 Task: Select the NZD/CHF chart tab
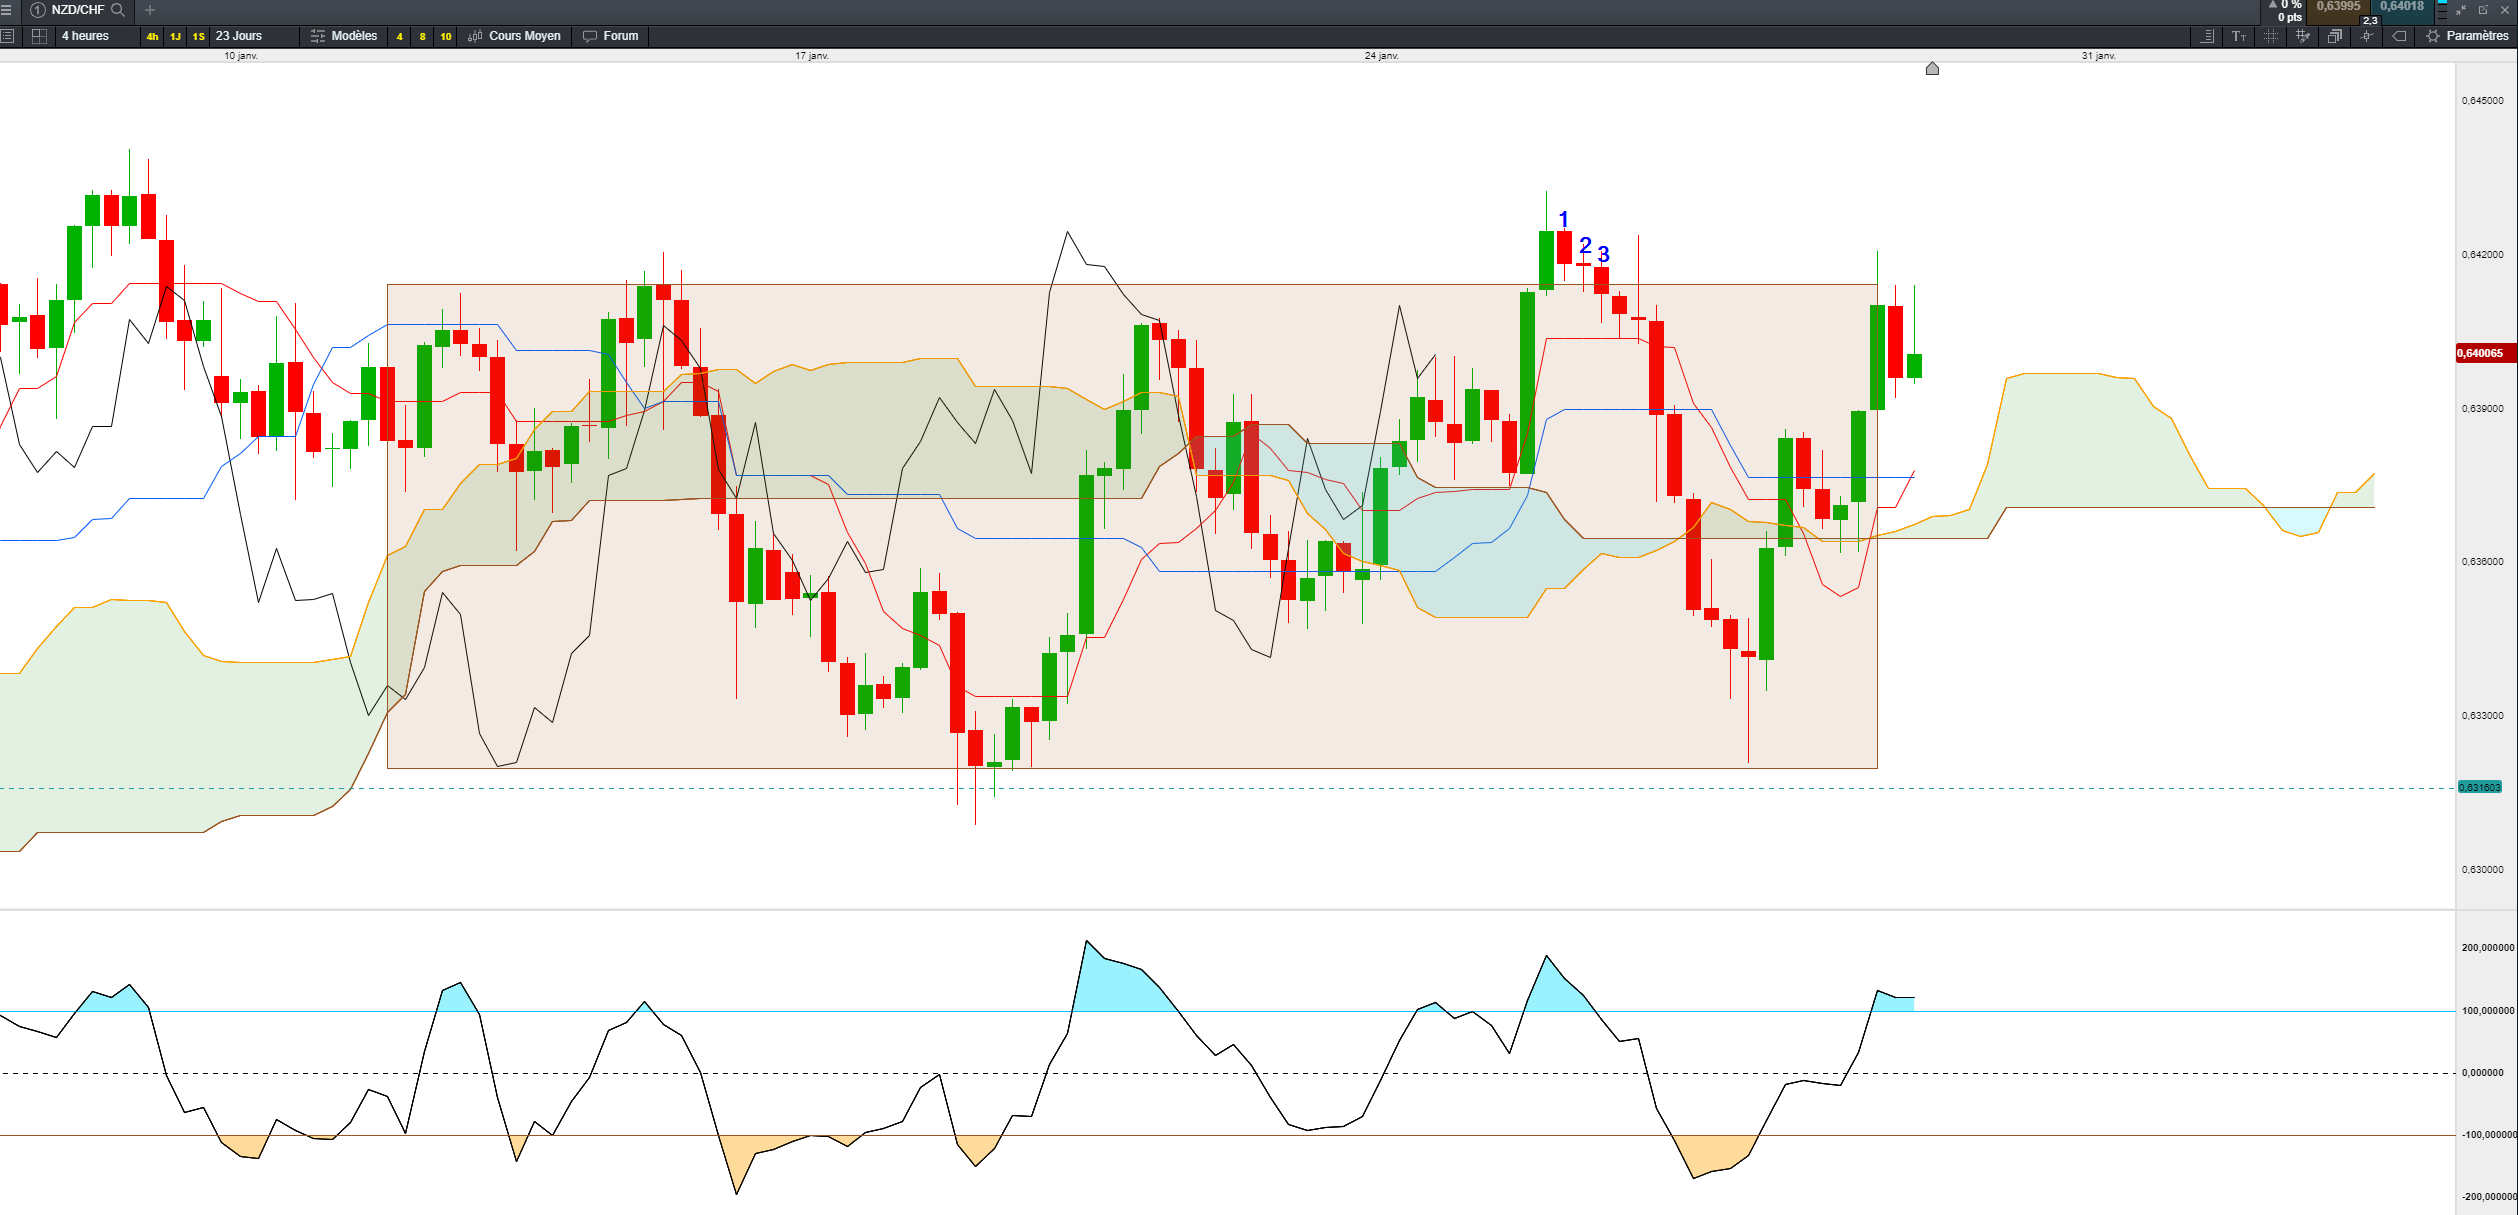click(x=78, y=10)
